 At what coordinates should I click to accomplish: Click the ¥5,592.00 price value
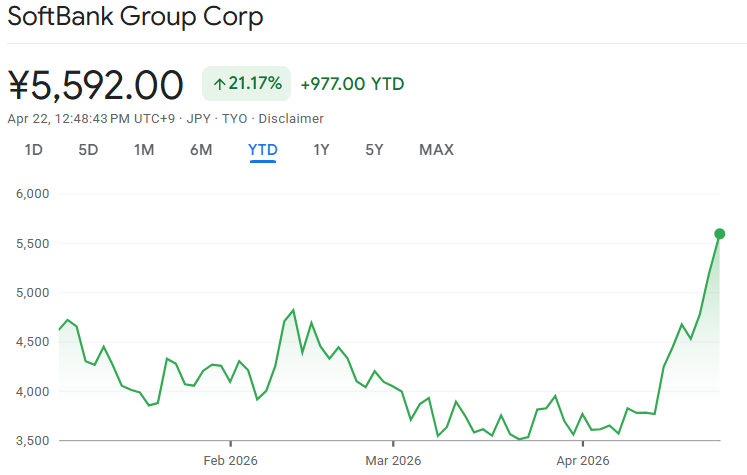tap(96, 85)
